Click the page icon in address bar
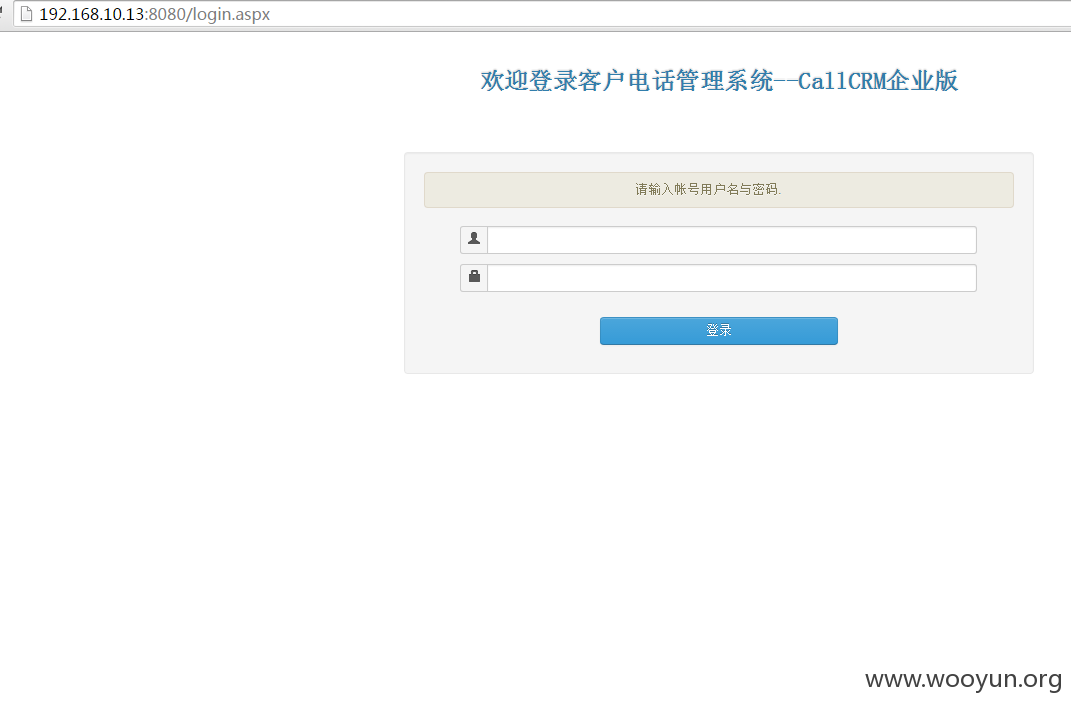The image size is (1071, 708). [x=26, y=14]
